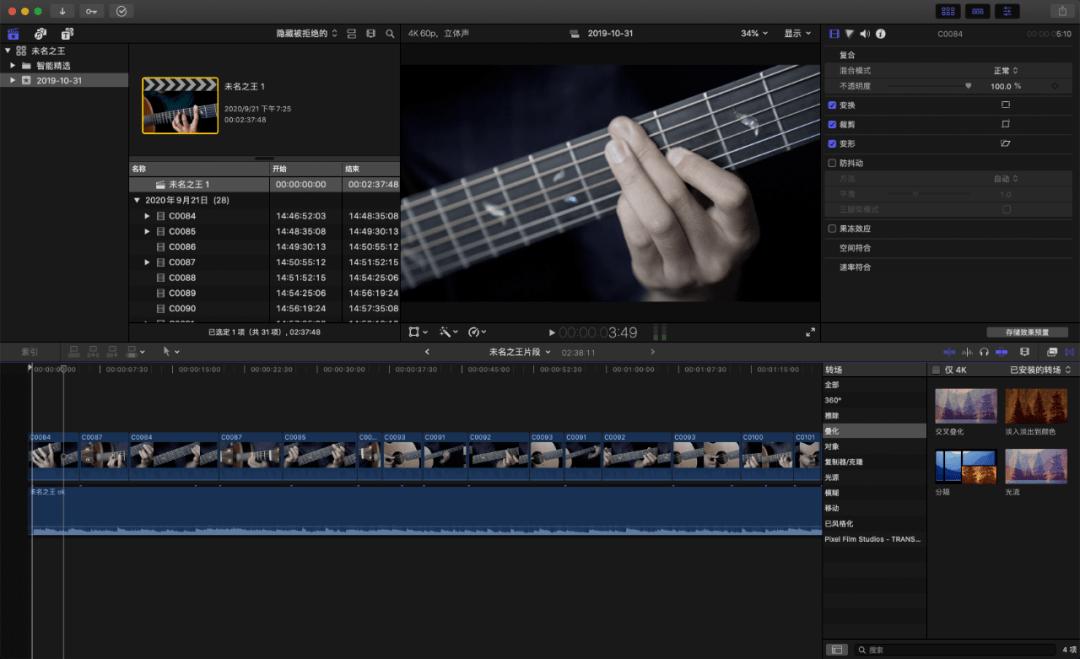Screen dimensions: 1080x659
Task: Click the import media arrow button
Action: coord(63,11)
